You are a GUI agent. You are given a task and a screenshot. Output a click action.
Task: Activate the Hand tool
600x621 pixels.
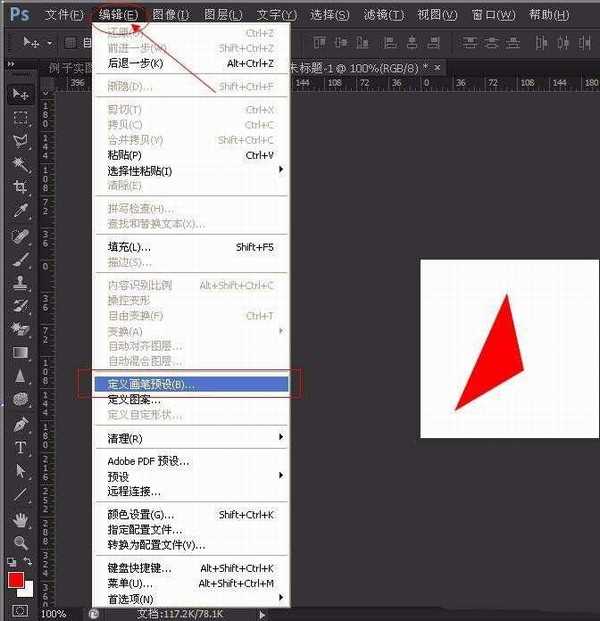[x=20, y=519]
